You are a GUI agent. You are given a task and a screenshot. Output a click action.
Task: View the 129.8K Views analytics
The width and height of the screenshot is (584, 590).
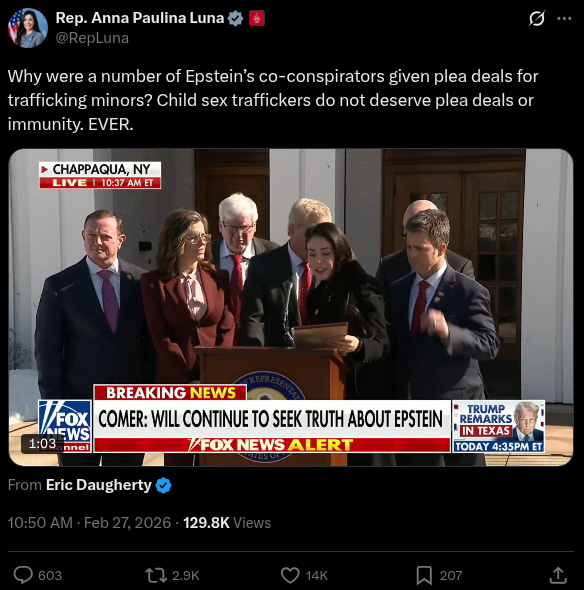[227, 523]
